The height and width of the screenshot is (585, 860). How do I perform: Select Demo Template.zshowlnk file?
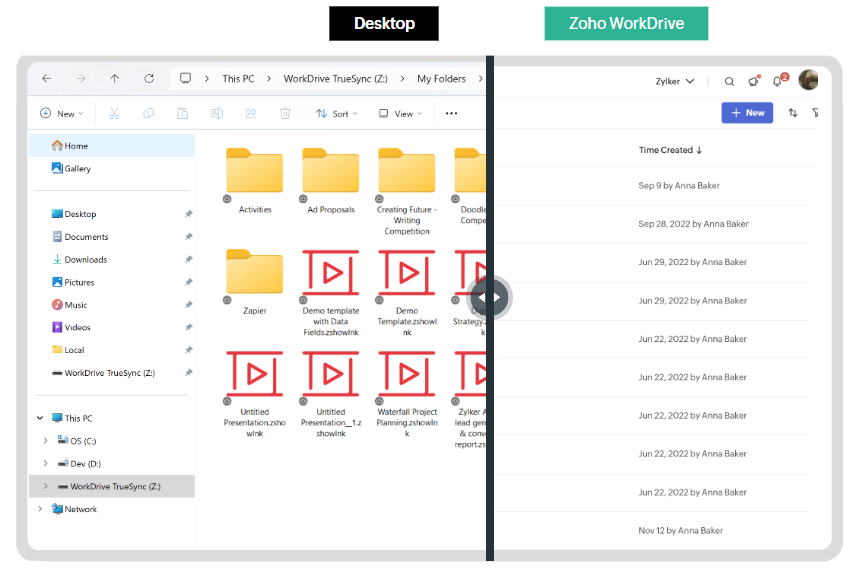407,293
